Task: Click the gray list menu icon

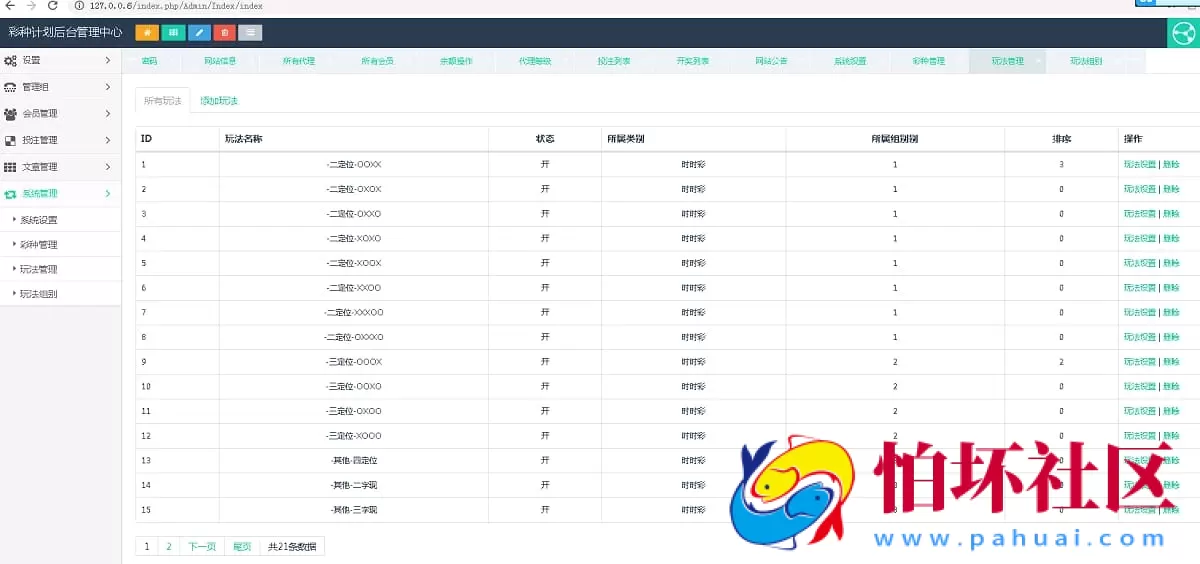Action: [x=251, y=32]
